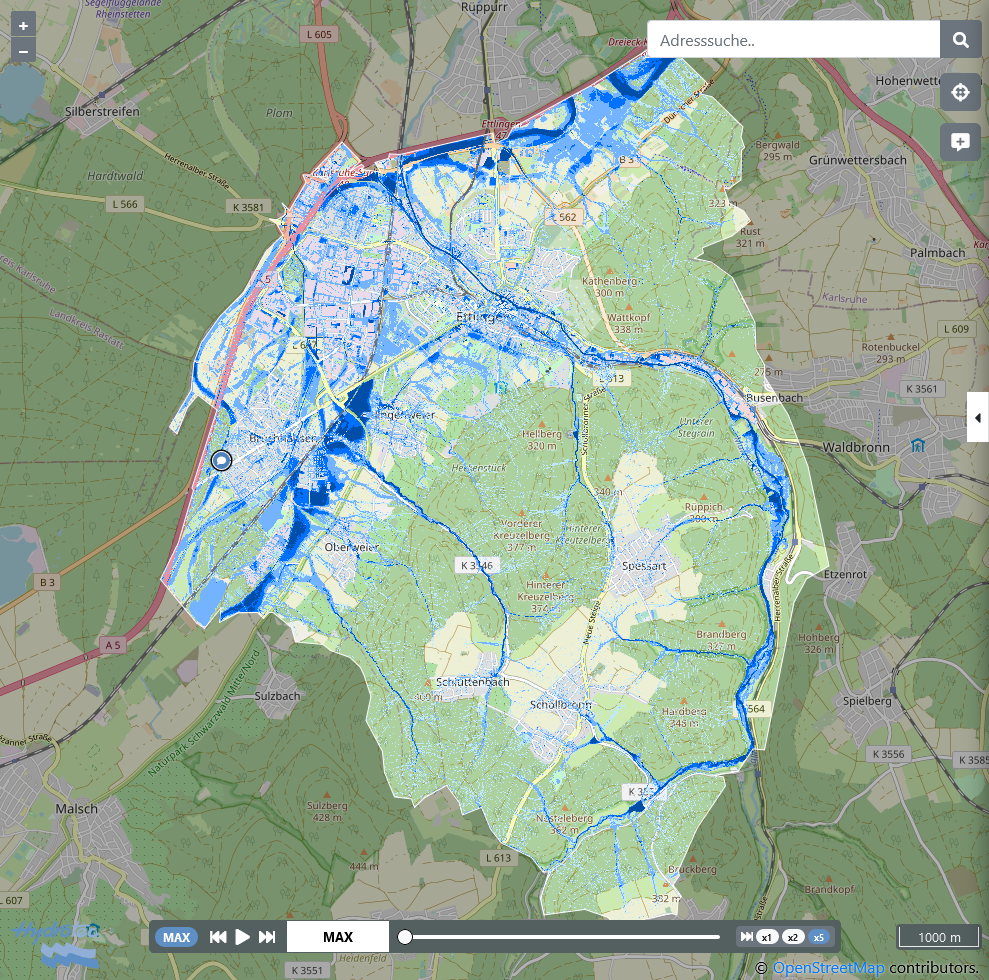Click the Hydrotec logo in bottom corner
This screenshot has height=980, width=989.
pos(58,934)
